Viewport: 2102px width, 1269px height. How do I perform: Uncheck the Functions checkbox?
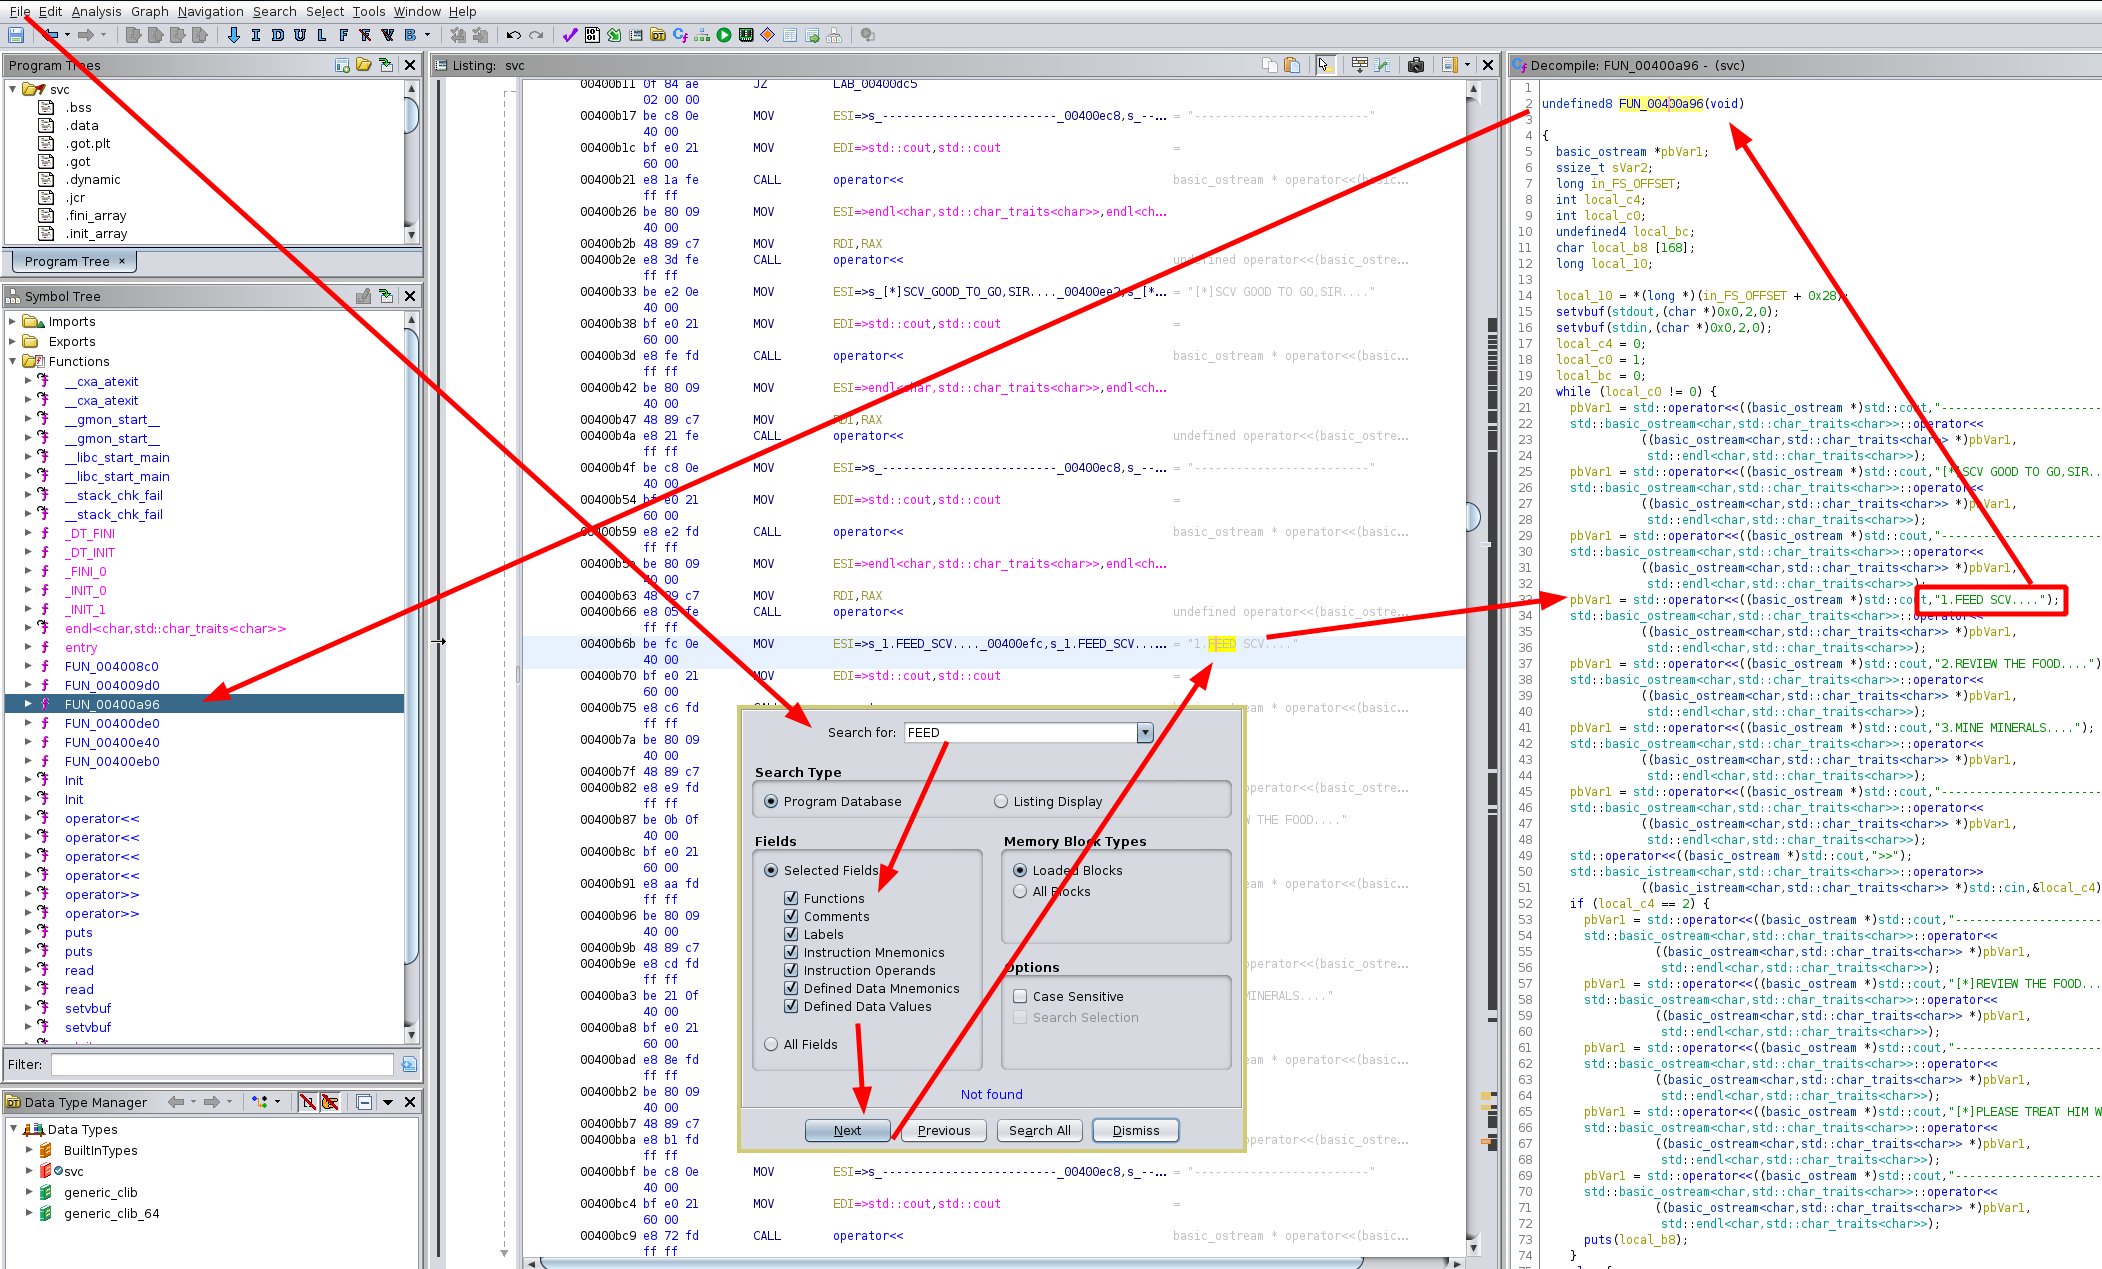(x=791, y=899)
